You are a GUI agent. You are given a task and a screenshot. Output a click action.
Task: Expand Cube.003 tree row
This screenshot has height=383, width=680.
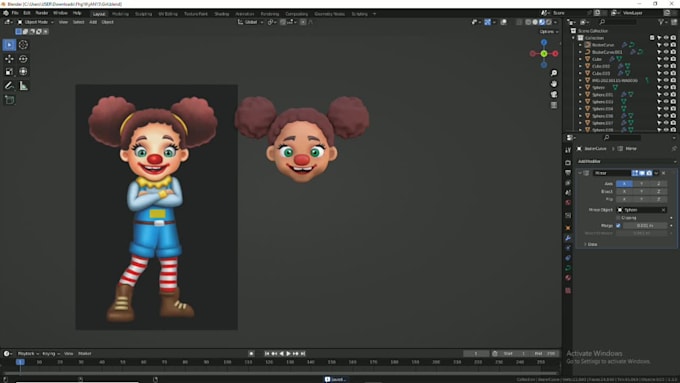point(580,73)
